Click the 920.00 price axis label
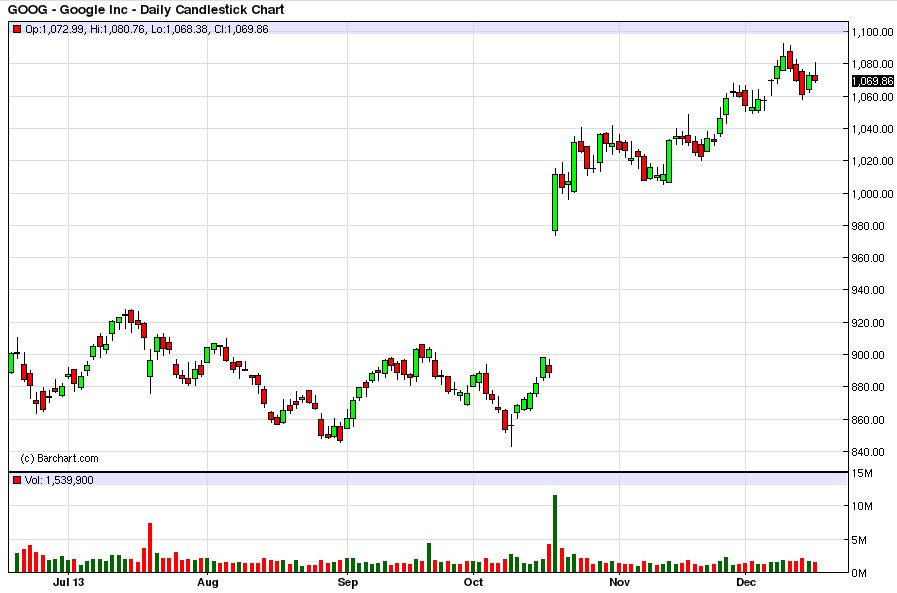 pyautogui.click(x=868, y=323)
